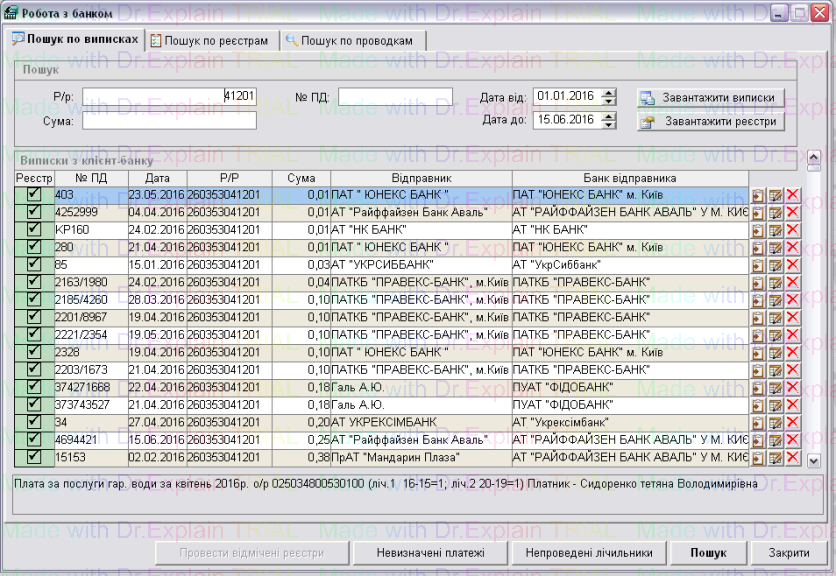Decrease the Дата до date with down arrow
The image size is (836, 576).
(x=610, y=124)
